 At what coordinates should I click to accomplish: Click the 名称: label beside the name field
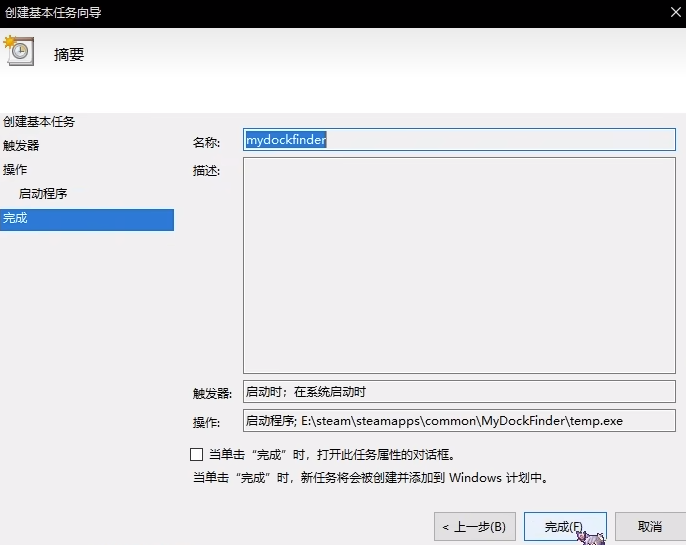pos(206,142)
